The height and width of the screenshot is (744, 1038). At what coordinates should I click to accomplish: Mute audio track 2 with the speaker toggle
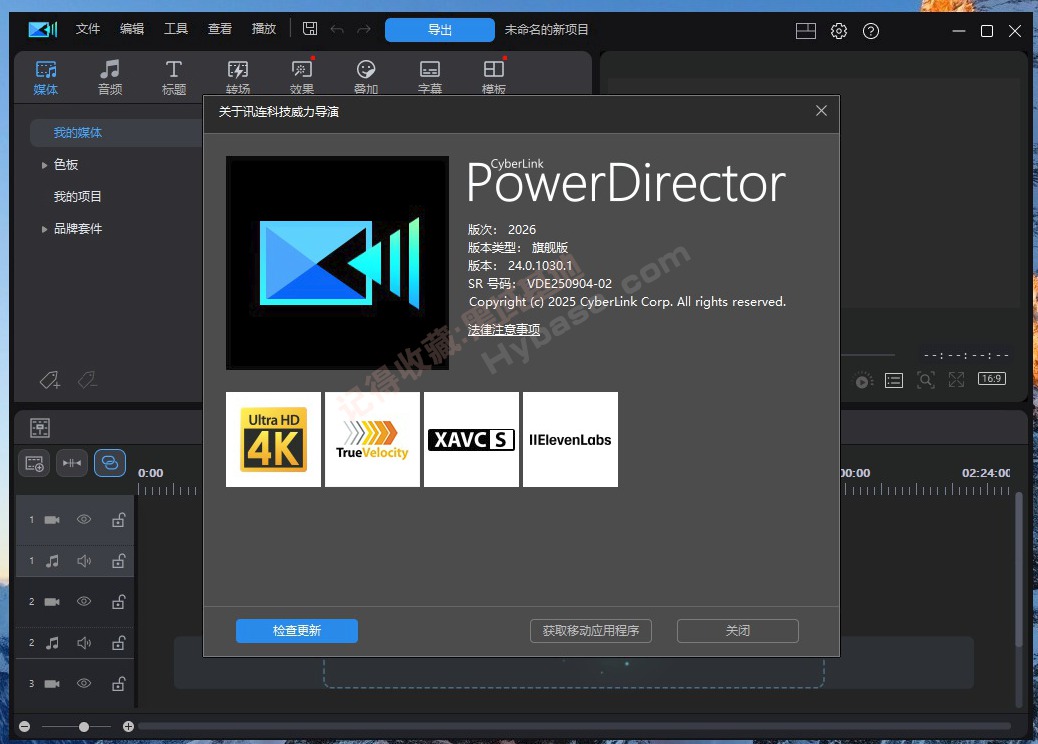(84, 642)
